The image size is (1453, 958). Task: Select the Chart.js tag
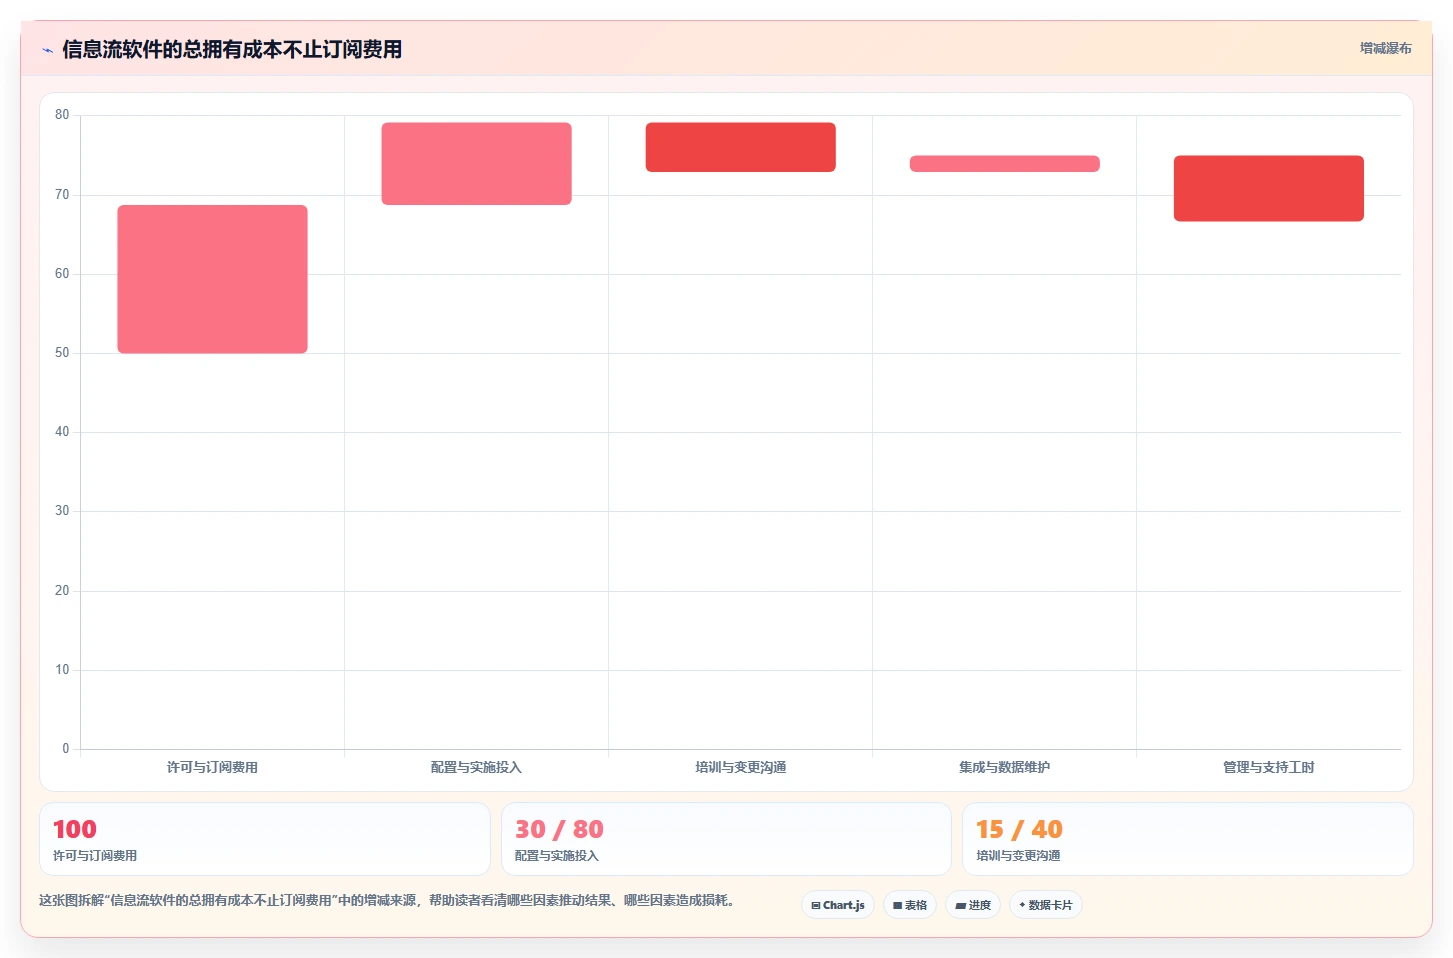coord(838,905)
